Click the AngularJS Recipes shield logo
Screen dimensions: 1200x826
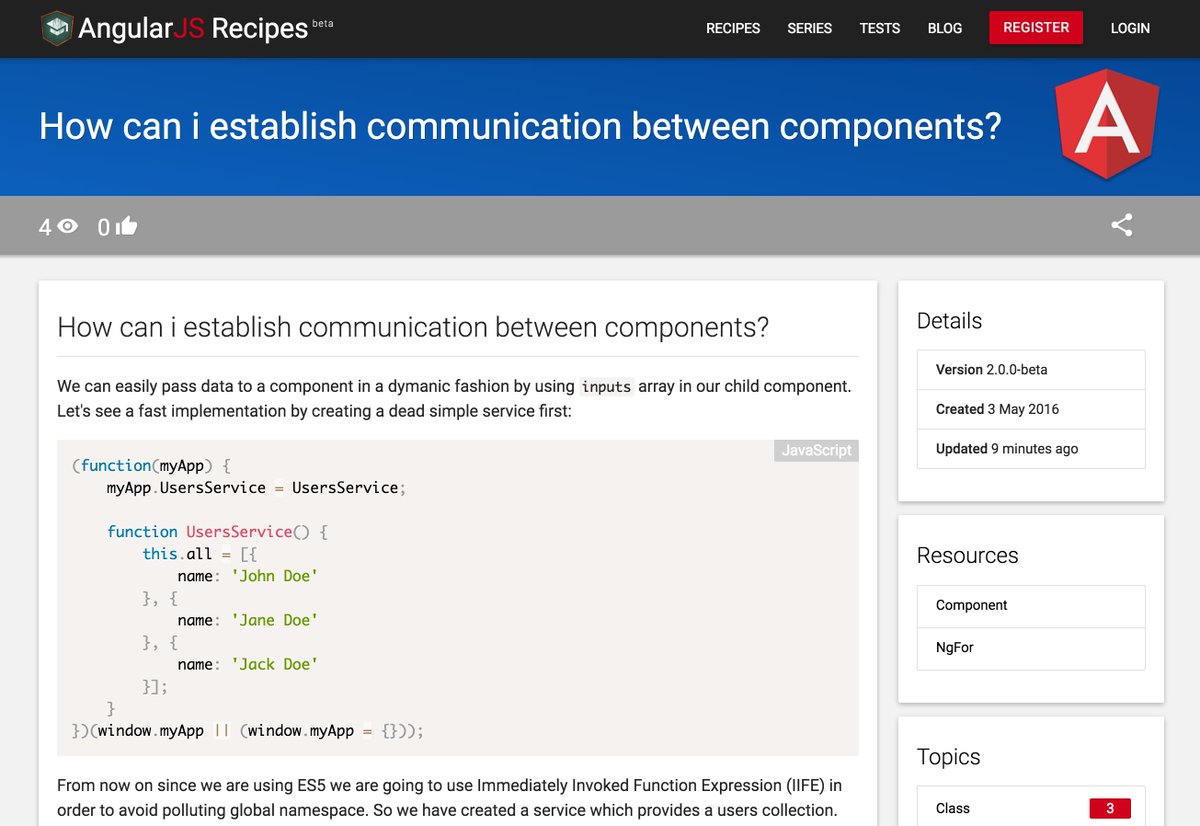click(56, 28)
